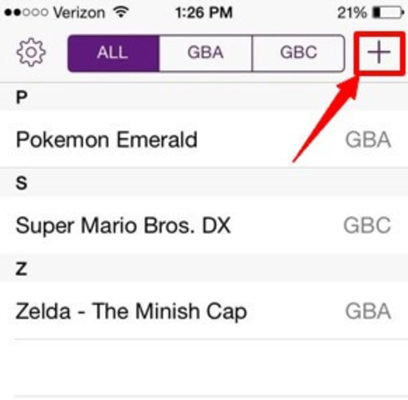Tap the plus icon to add ROM

tap(379, 53)
